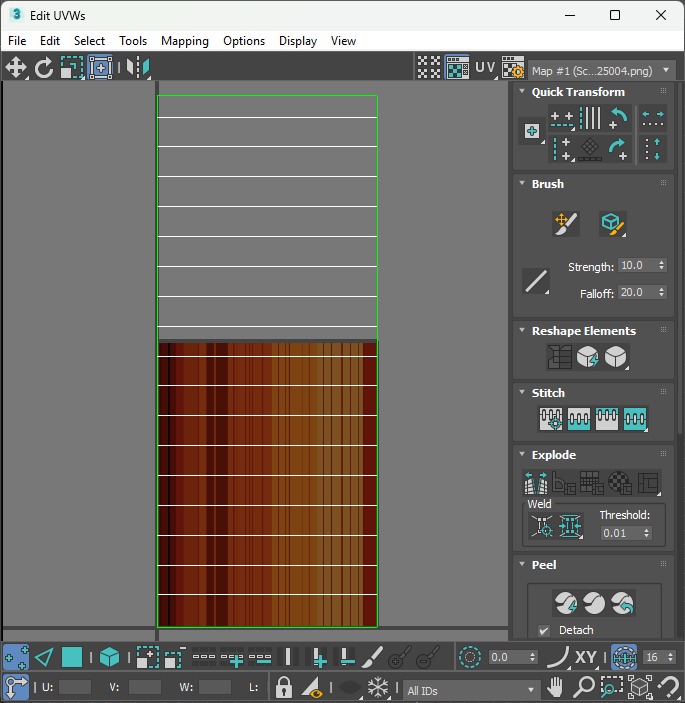Viewport: 685px width, 703px height.
Task: Toggle Peel Mode icon
Action: 594,603
